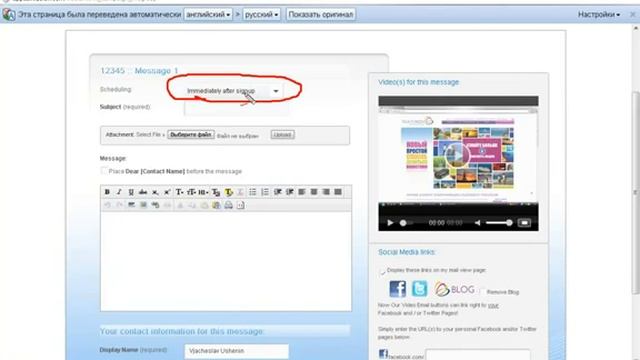Click the Facebook social icon
Screen dimensions: 640x360
[398, 289]
